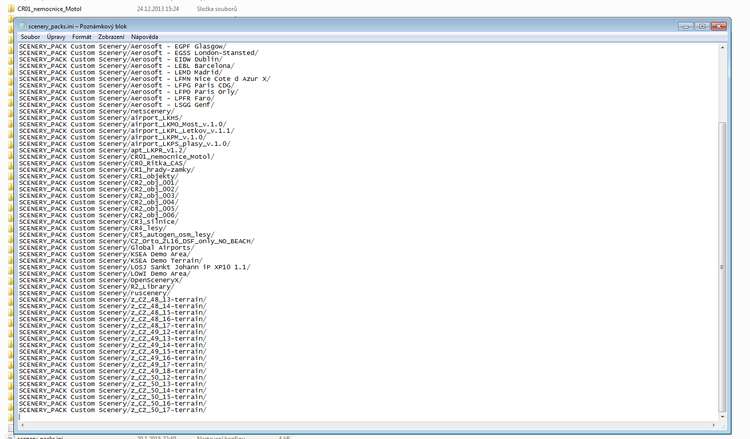Open the Soubor menu in Notepad
Viewport: 750px width, 439px height.
pyautogui.click(x=30, y=37)
